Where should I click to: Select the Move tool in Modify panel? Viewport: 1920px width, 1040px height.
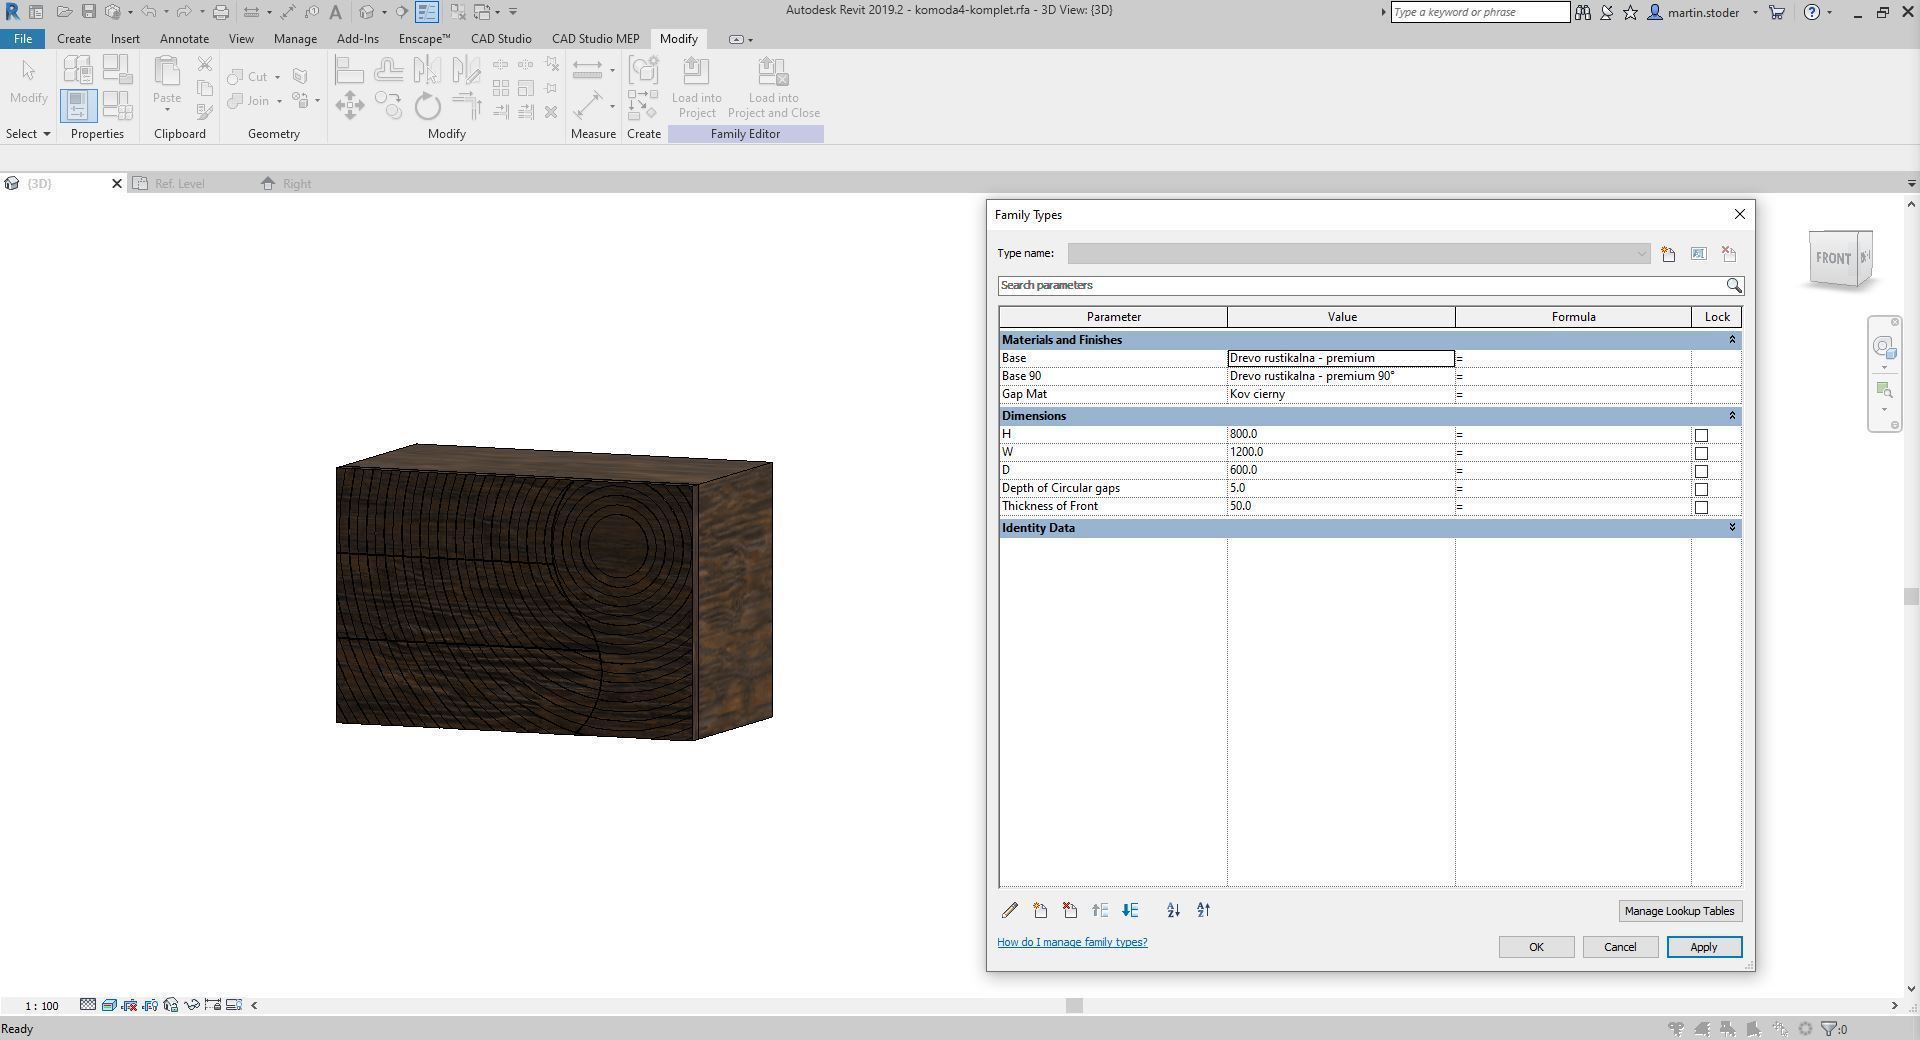click(349, 105)
